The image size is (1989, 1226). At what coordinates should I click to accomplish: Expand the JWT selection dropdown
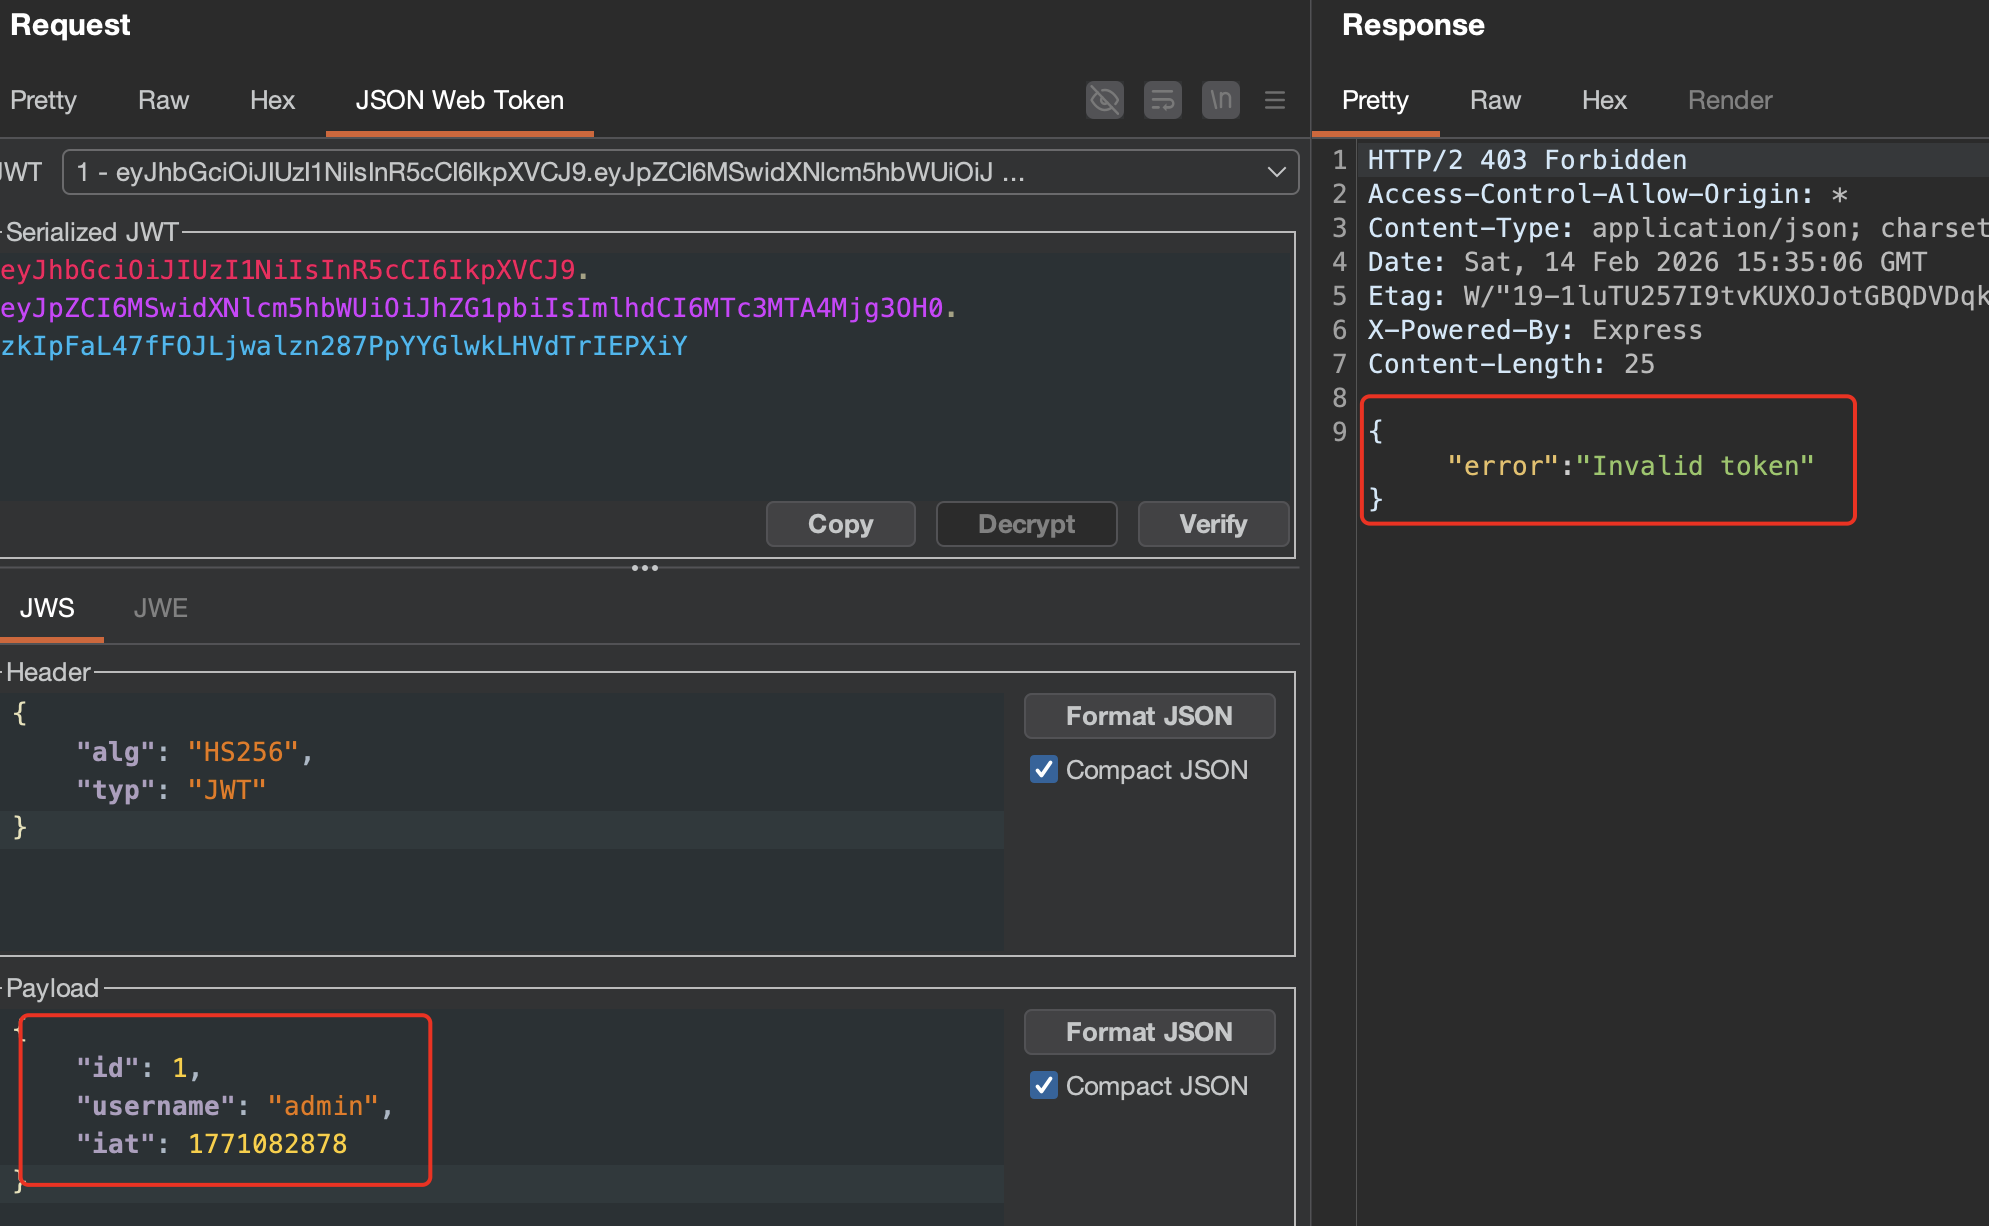click(1276, 172)
